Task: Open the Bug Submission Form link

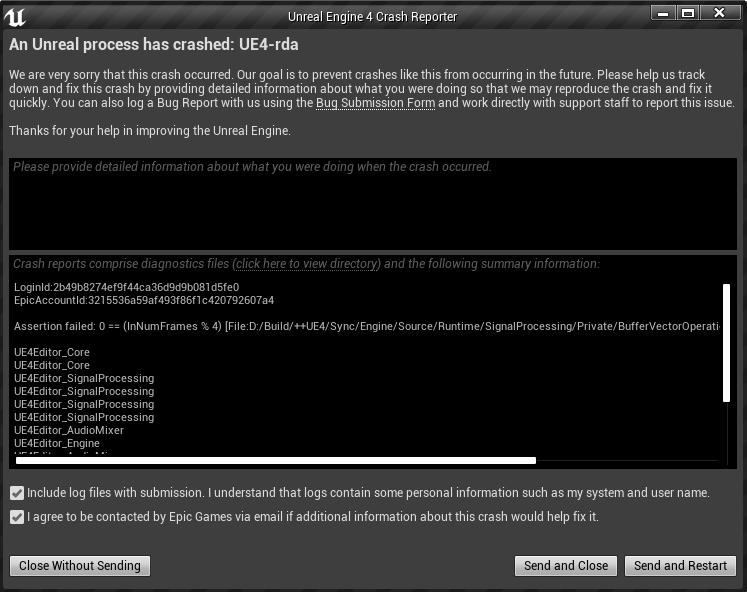Action: point(375,104)
